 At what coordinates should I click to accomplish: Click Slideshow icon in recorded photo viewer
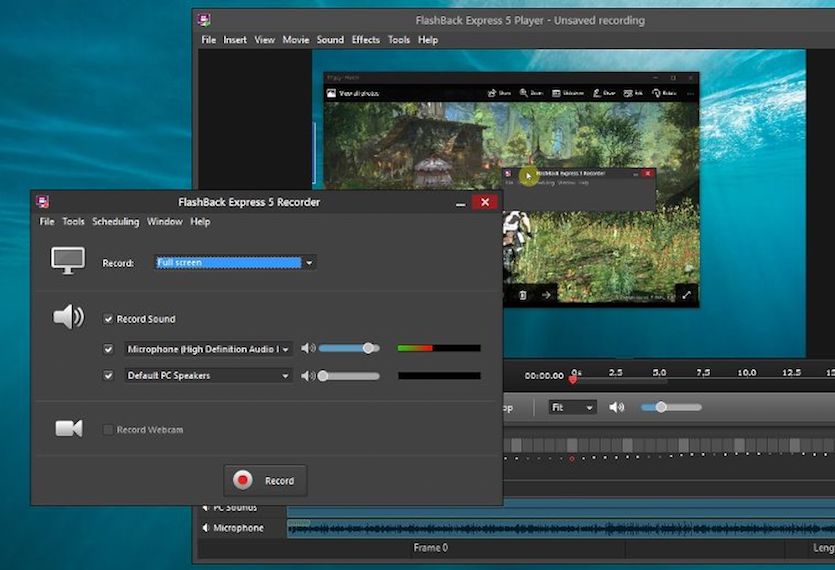point(556,93)
